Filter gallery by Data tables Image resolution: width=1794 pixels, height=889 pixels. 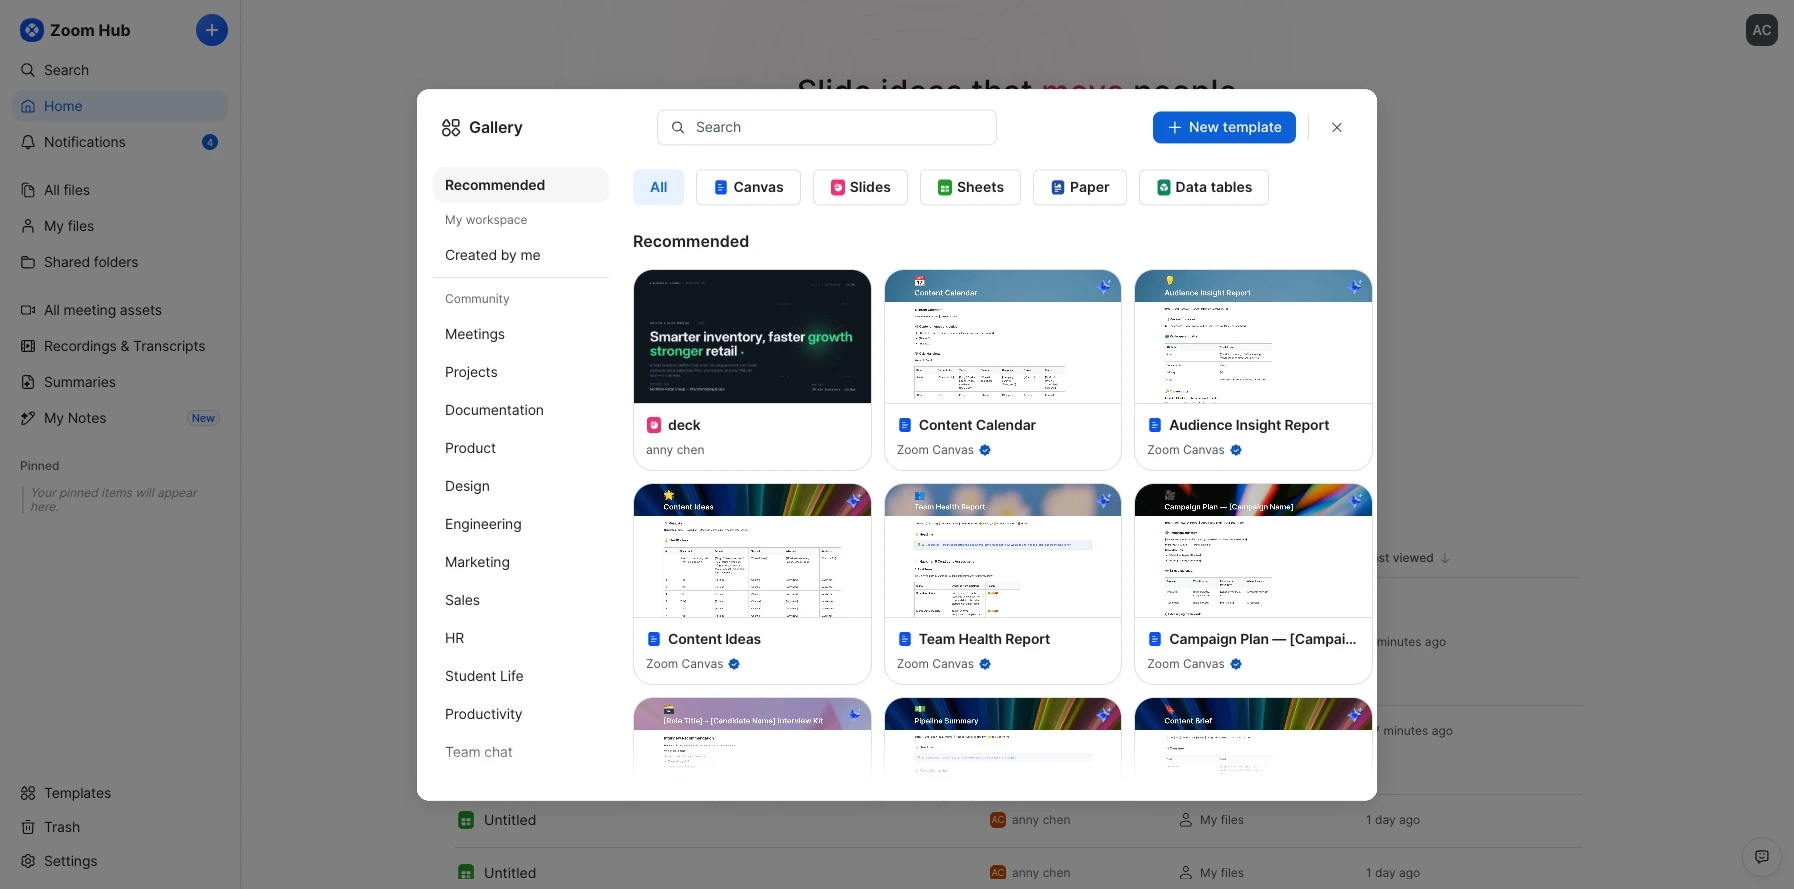pyautogui.click(x=1204, y=187)
